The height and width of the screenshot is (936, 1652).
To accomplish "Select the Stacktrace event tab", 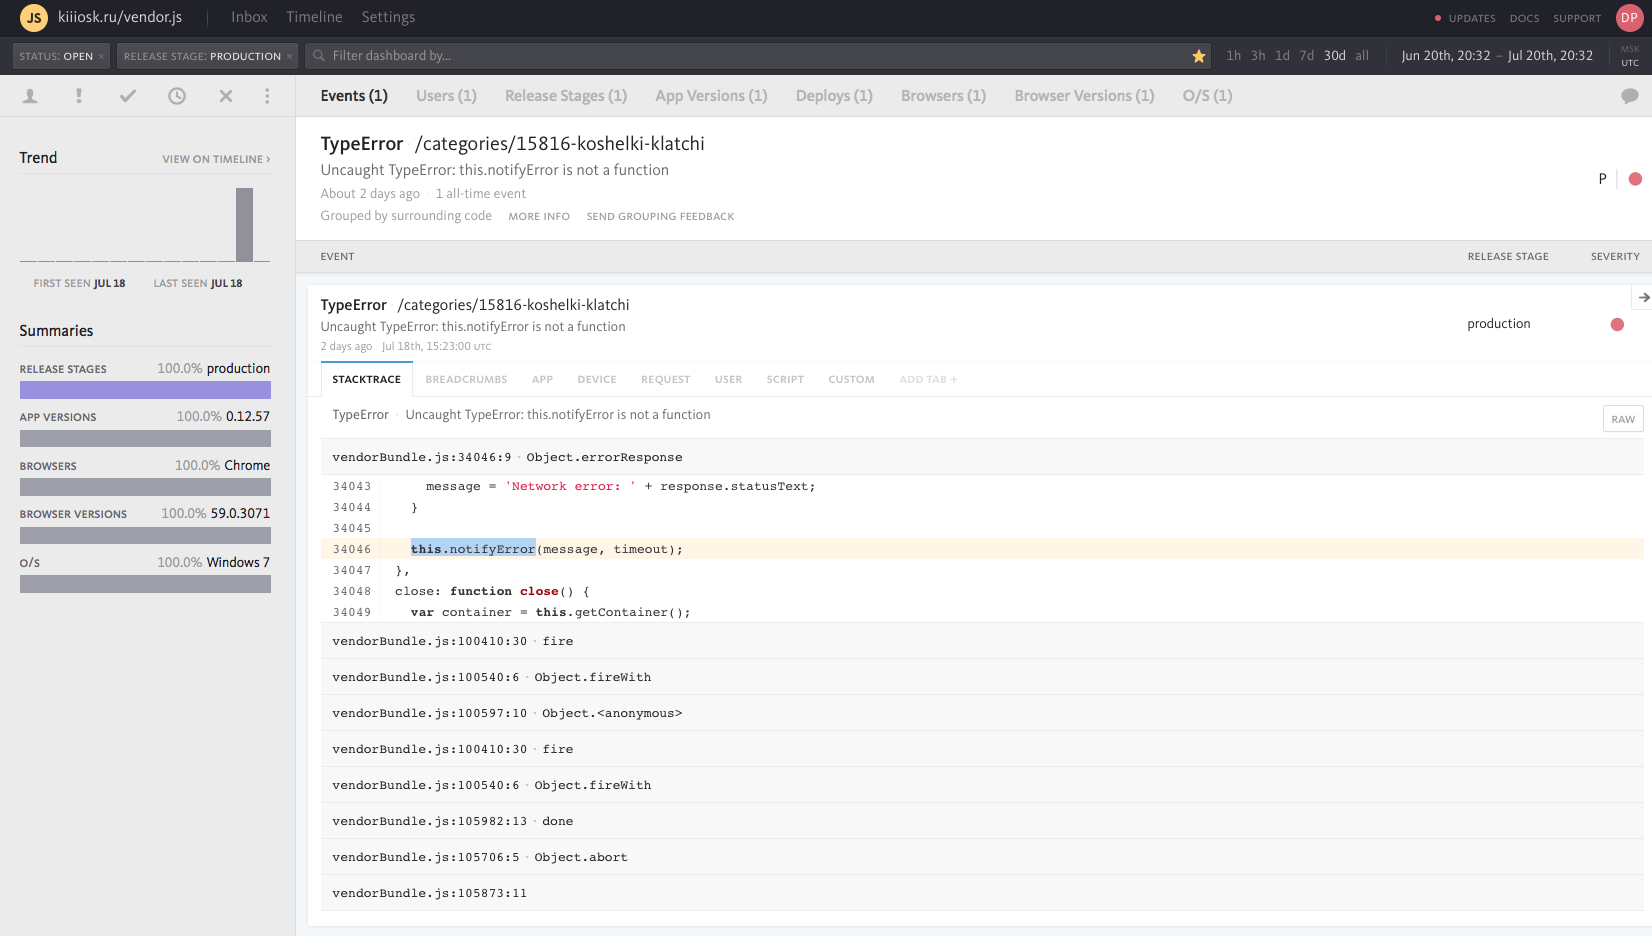I will 366,380.
